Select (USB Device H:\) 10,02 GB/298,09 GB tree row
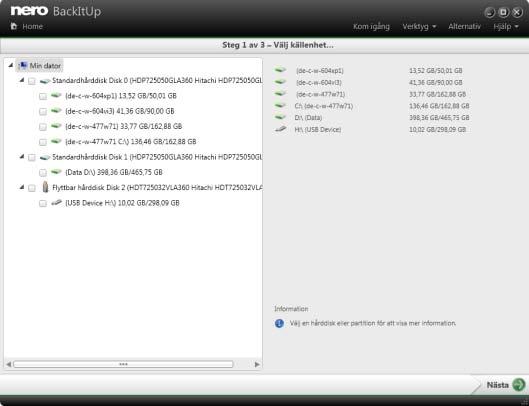 point(122,203)
